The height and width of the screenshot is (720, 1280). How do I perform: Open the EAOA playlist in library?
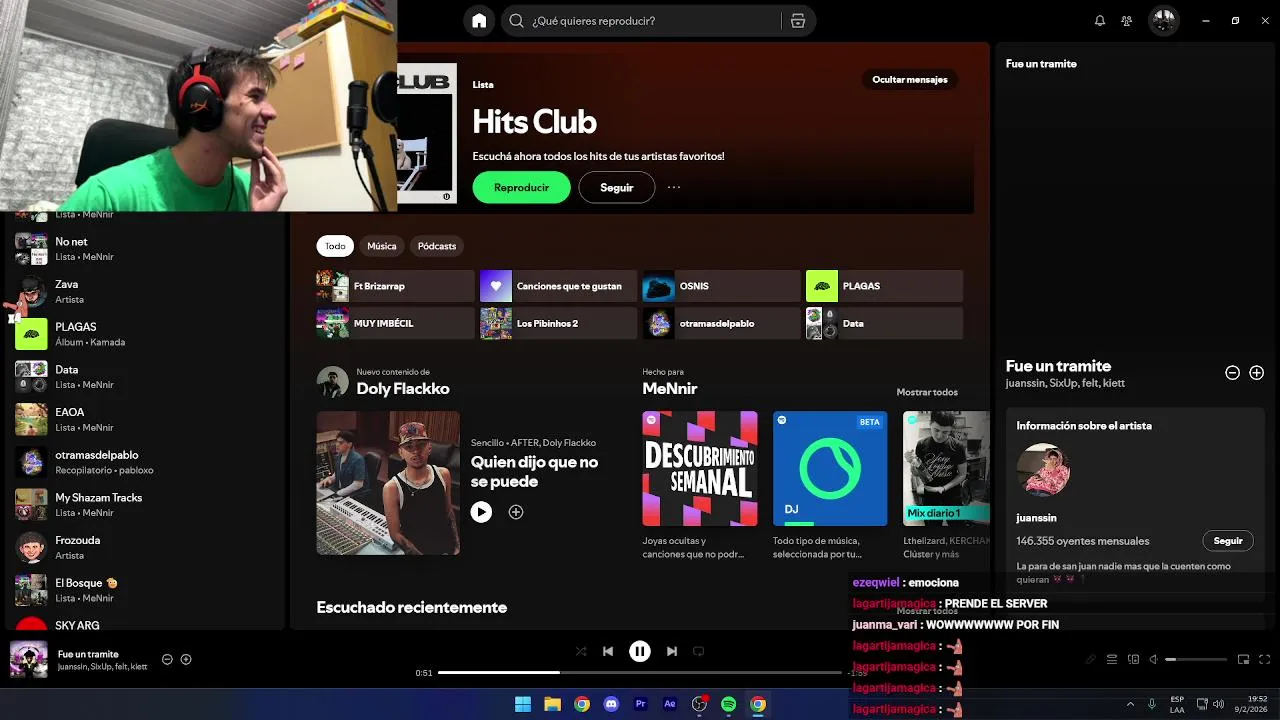tap(145, 420)
